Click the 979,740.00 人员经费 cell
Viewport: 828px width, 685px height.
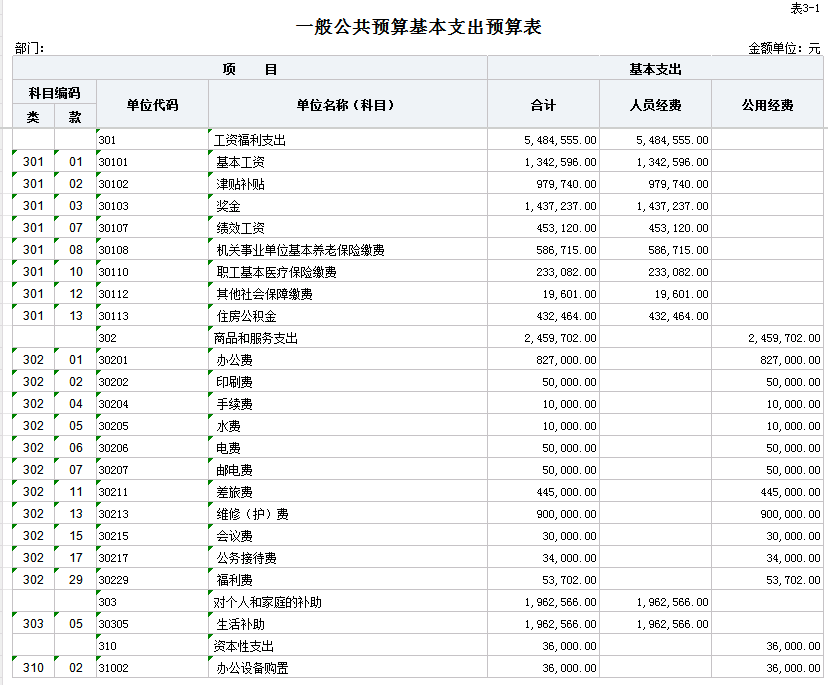coord(655,184)
